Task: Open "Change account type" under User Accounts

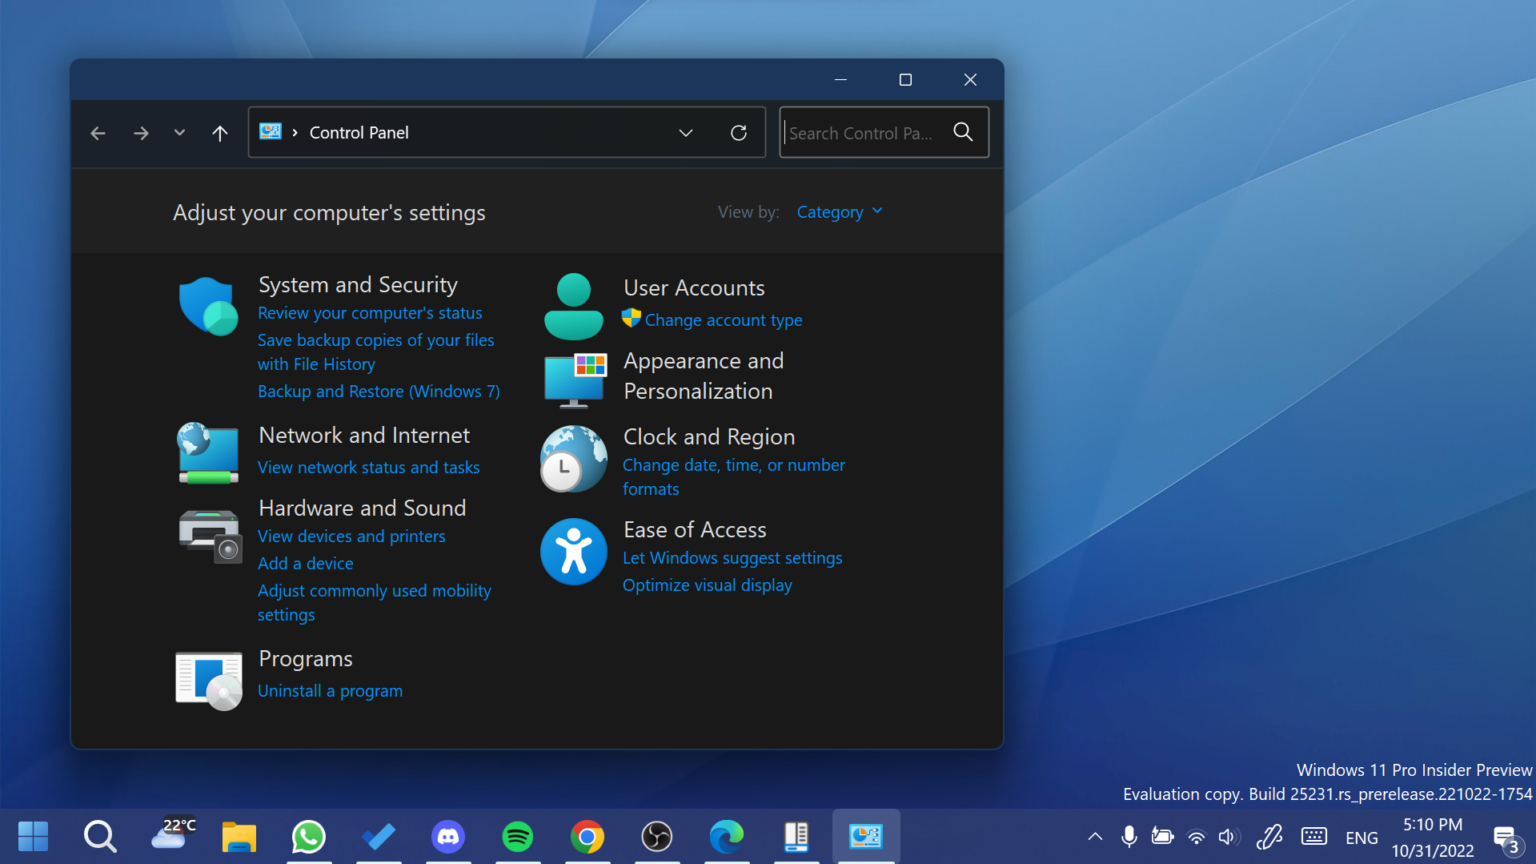Action: pos(723,320)
